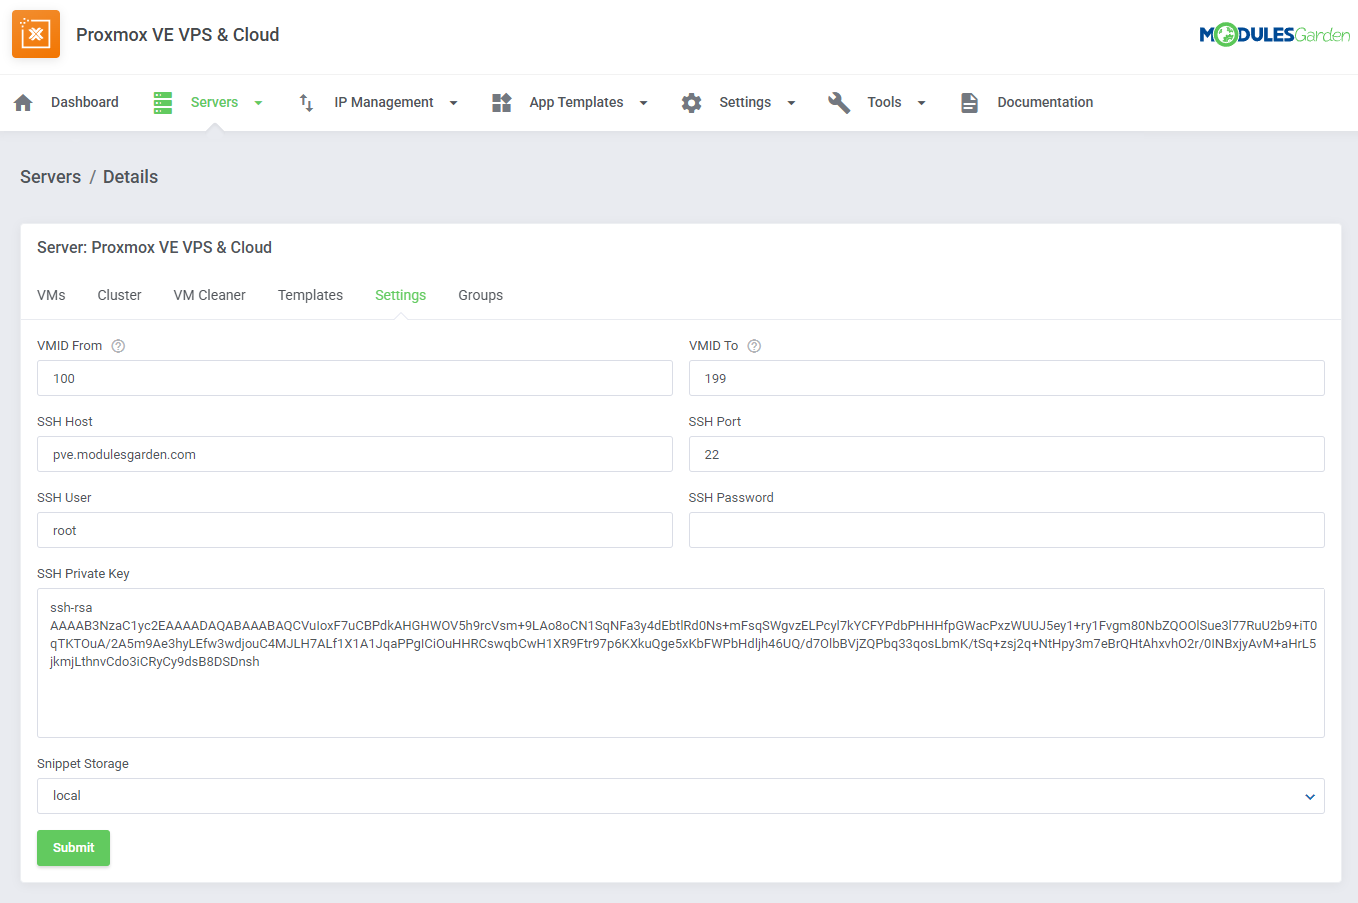Select the Groups tab
Screen dimensions: 1358x903
click(480, 295)
